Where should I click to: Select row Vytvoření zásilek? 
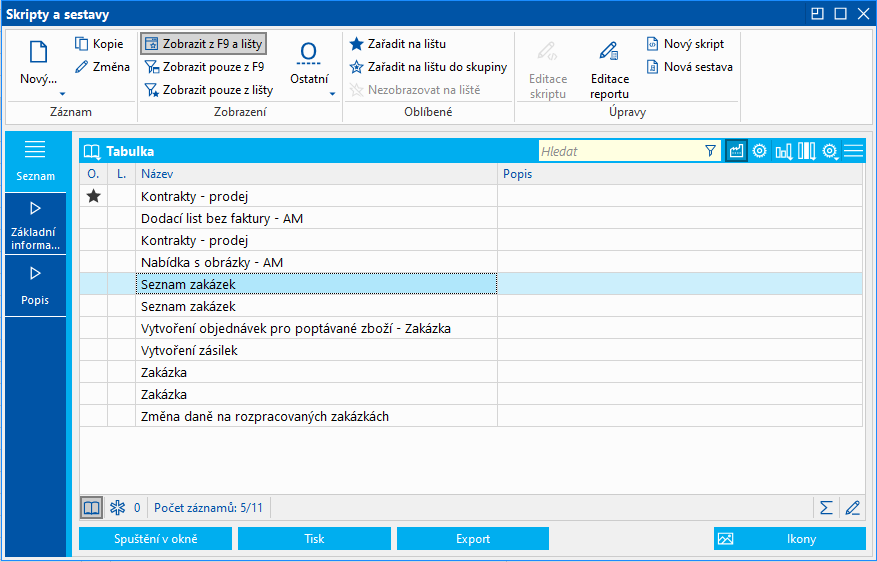[470, 350]
